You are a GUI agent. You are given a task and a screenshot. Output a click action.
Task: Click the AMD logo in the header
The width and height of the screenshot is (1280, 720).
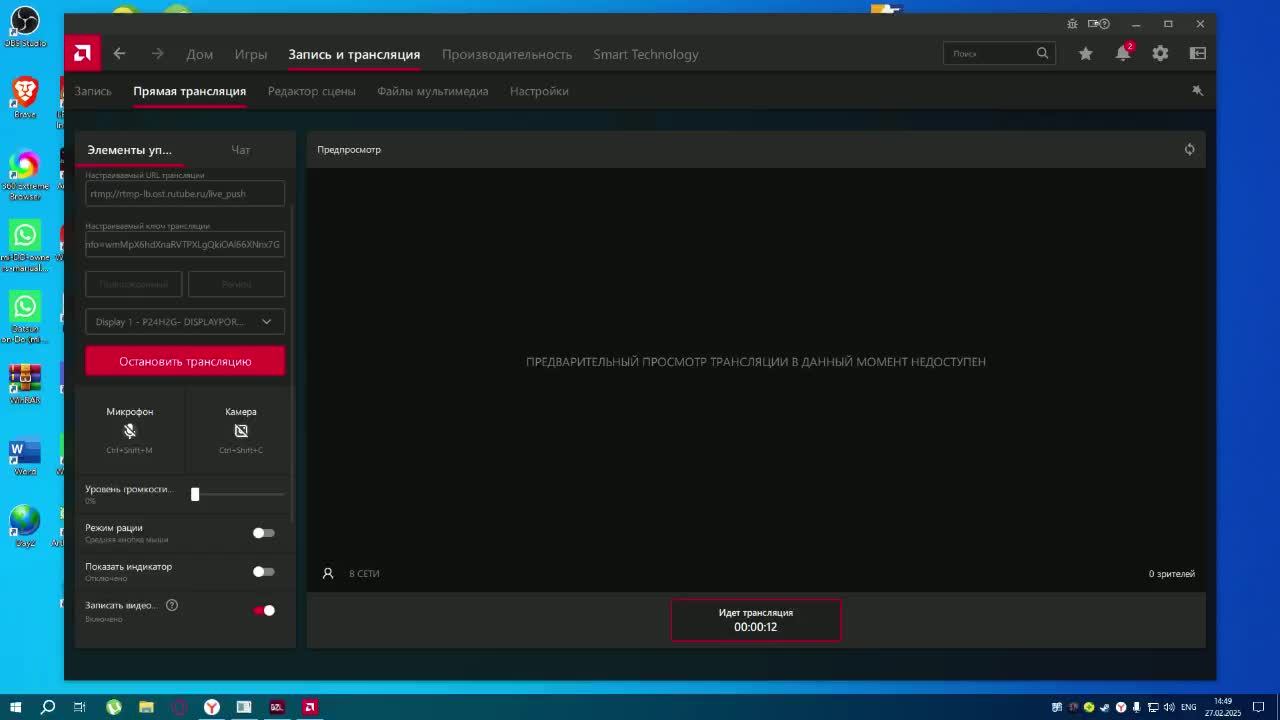point(83,54)
